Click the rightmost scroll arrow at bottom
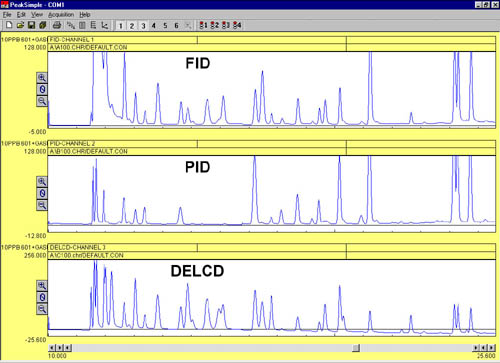 click(492, 348)
